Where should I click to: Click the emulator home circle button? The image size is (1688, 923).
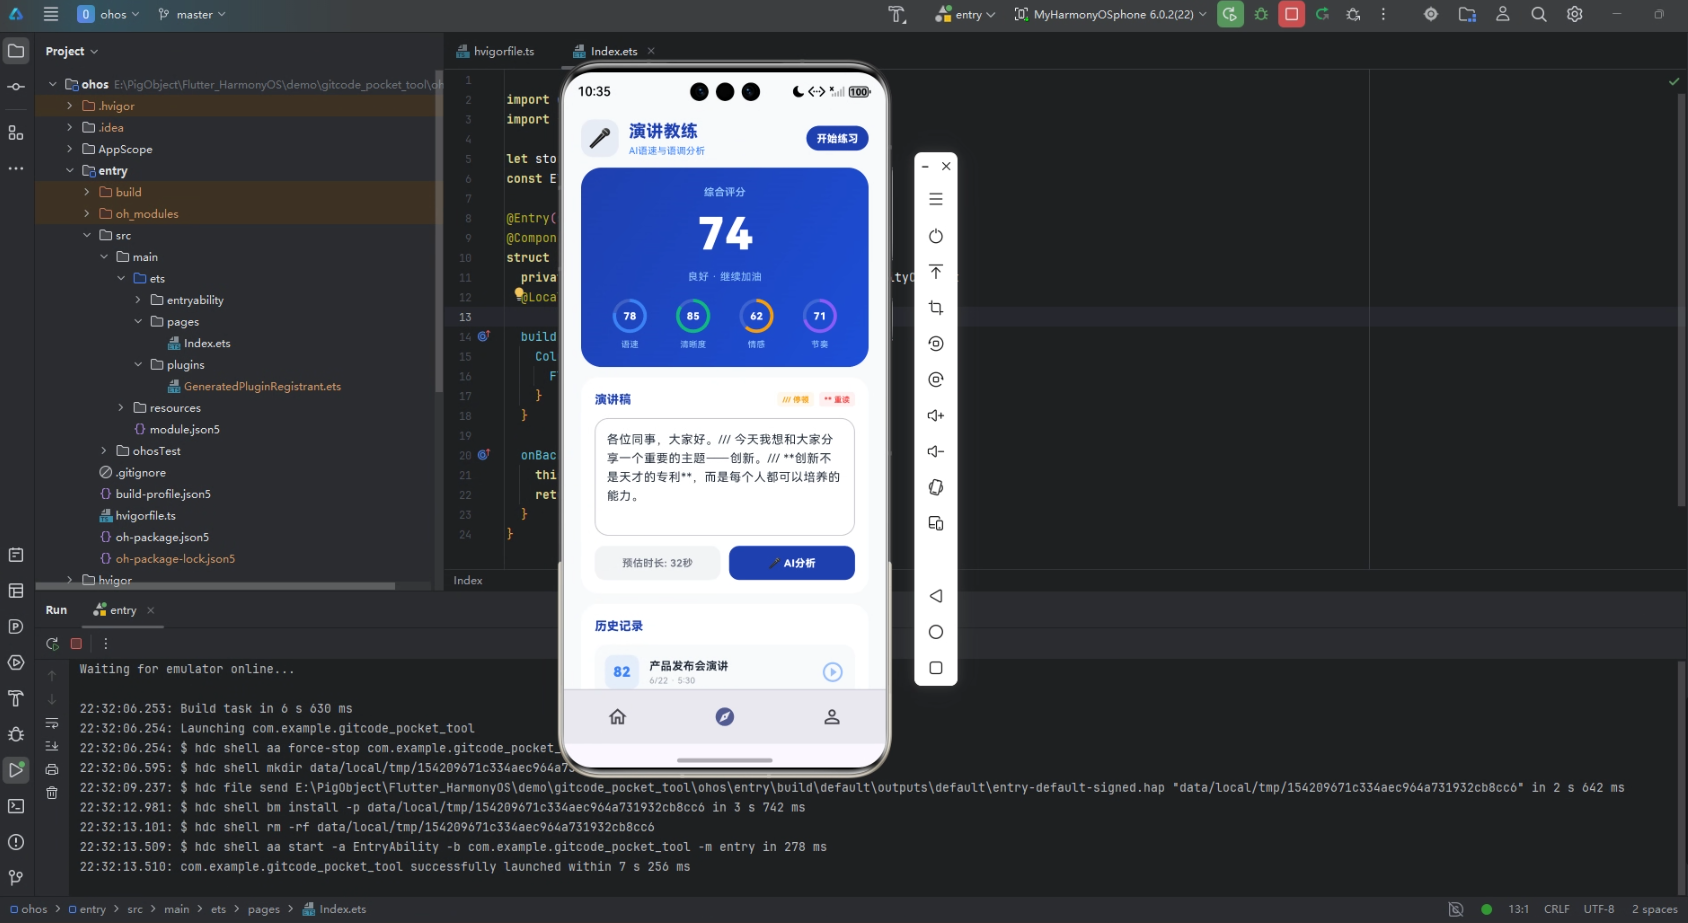(936, 632)
